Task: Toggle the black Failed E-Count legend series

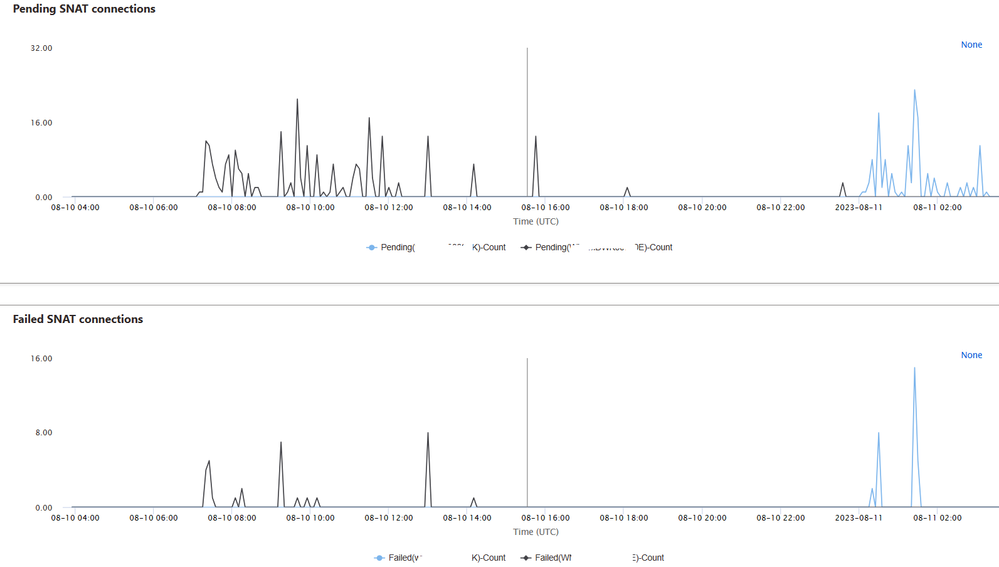Action: pyautogui.click(x=593, y=557)
